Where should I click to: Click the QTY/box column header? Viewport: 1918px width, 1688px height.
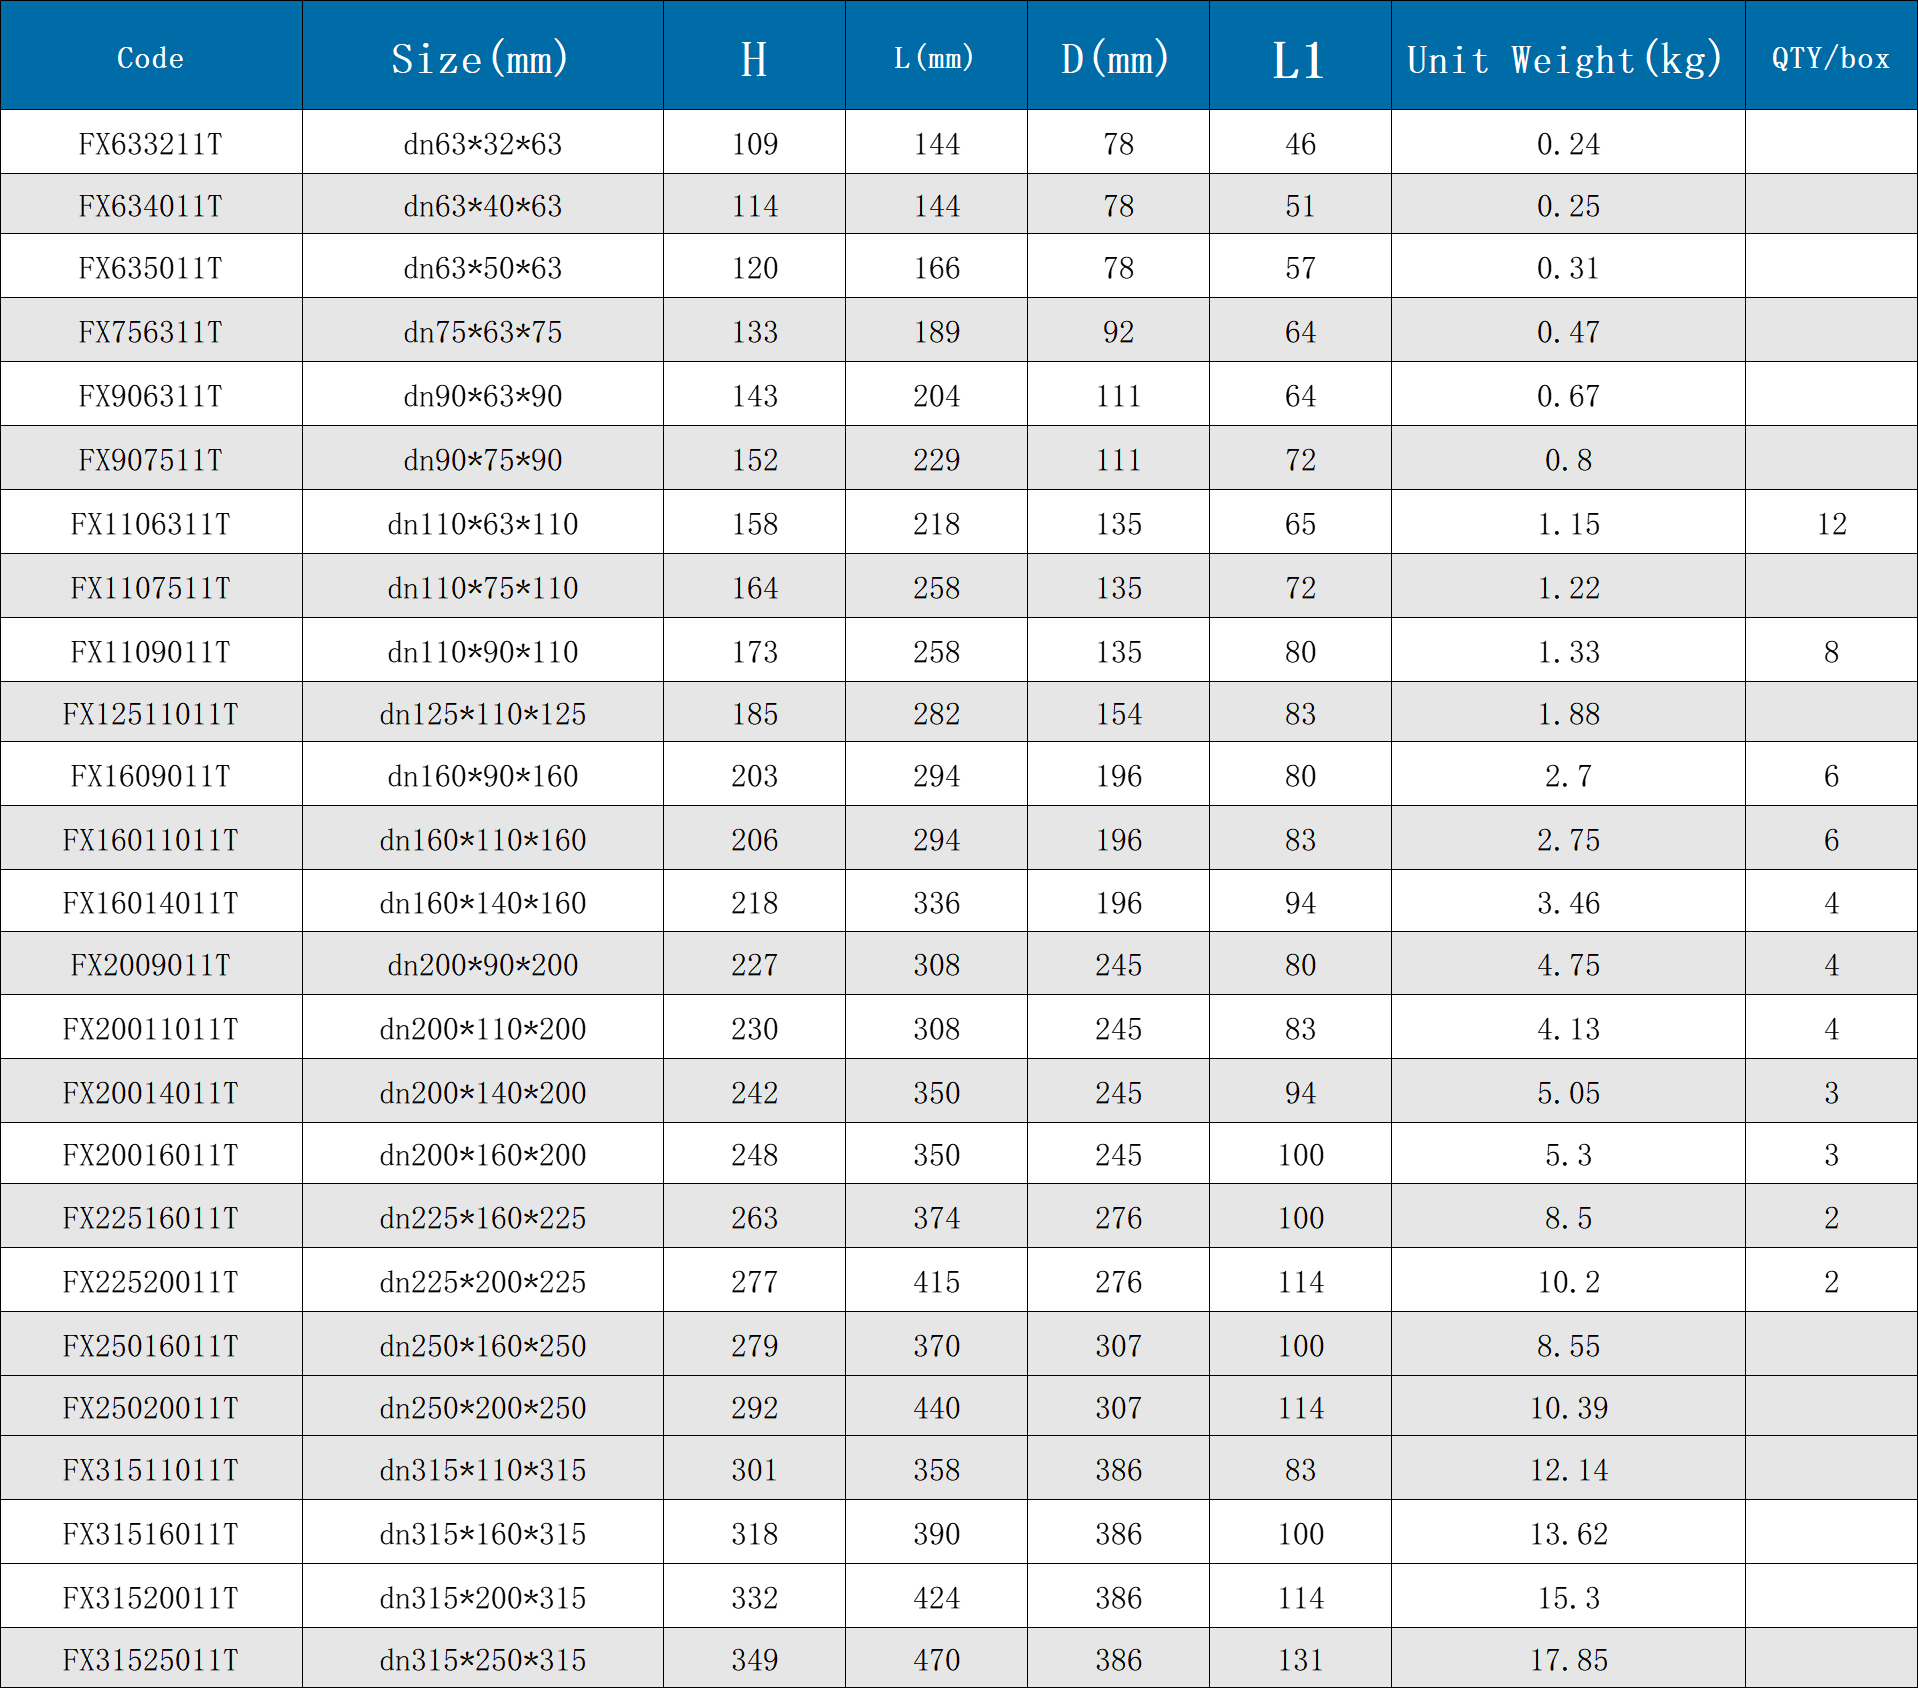pyautogui.click(x=1830, y=58)
